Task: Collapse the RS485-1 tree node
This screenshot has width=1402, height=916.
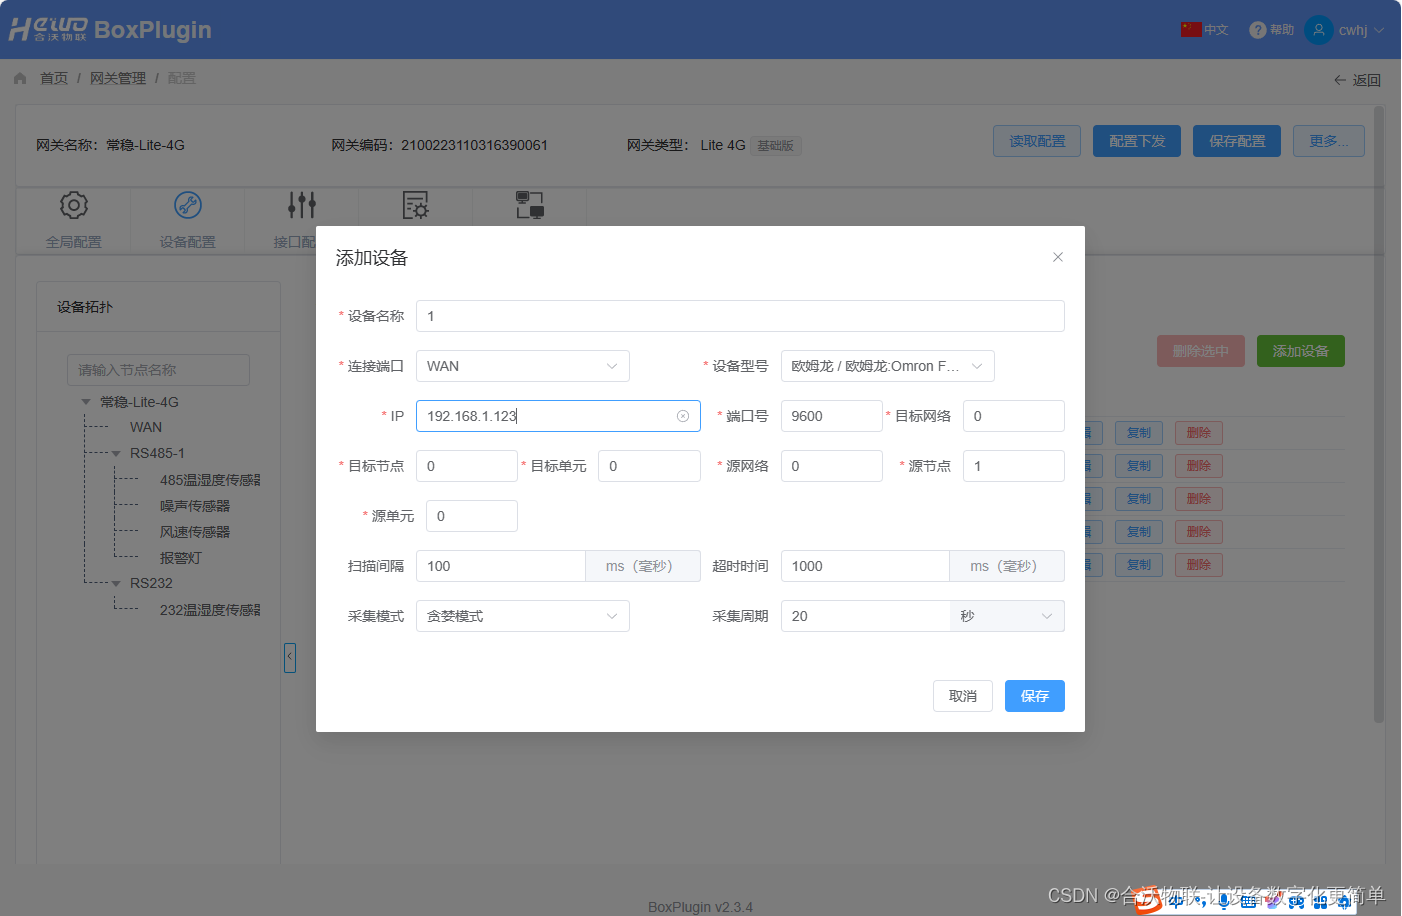Action: [116, 453]
